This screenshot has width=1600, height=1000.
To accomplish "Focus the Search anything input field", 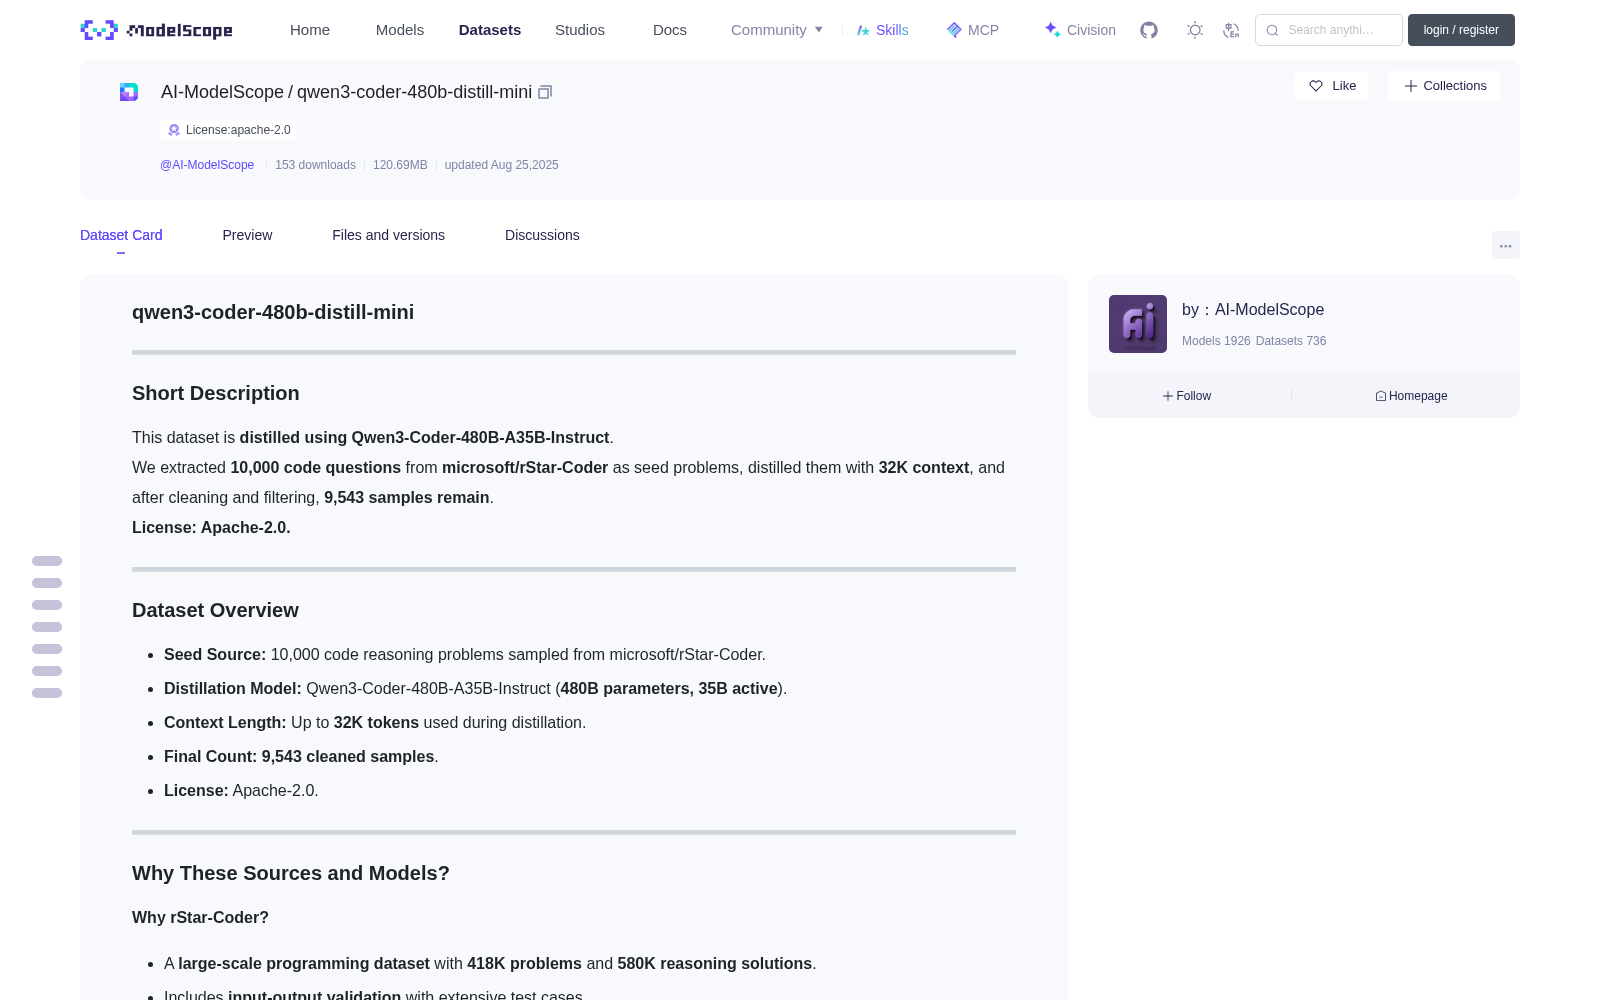I will tap(1329, 30).
